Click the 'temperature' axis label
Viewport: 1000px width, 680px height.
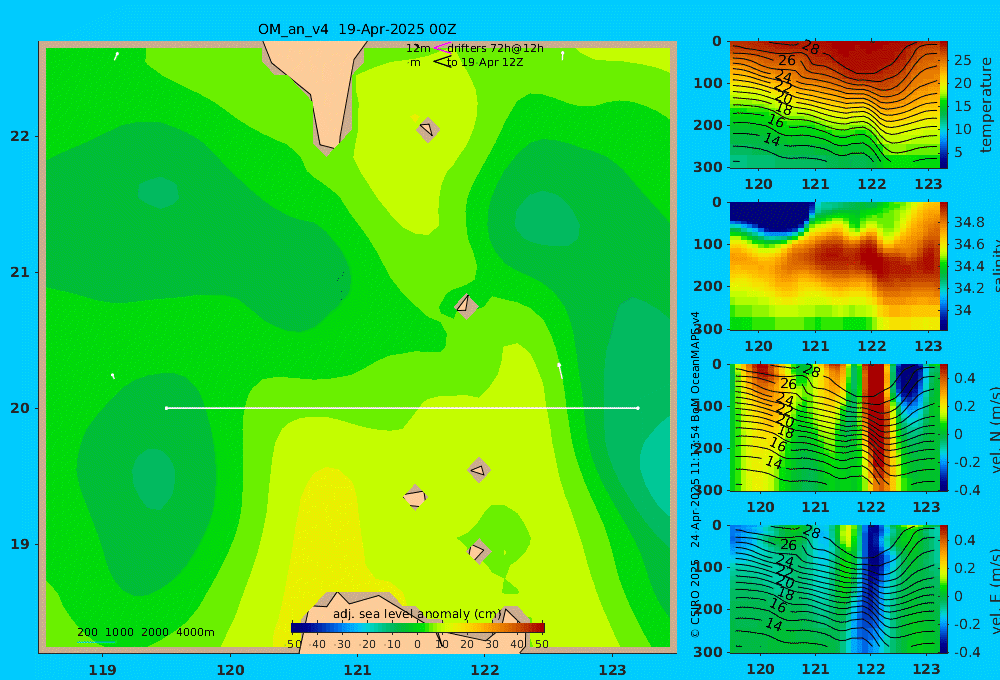click(986, 105)
